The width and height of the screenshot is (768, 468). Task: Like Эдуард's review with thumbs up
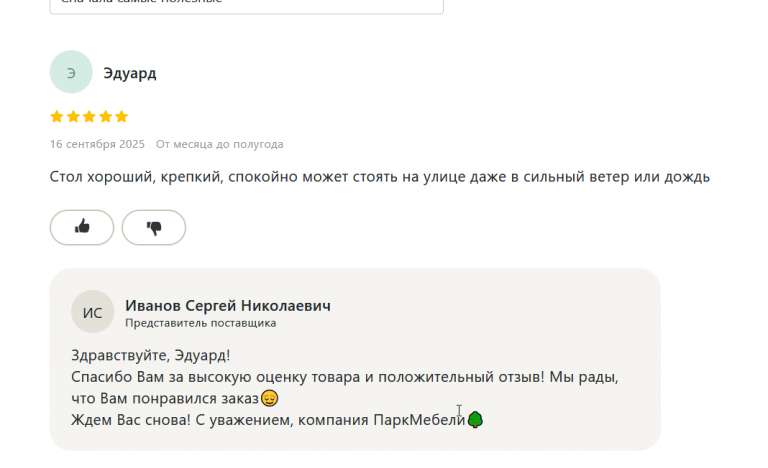tap(82, 227)
